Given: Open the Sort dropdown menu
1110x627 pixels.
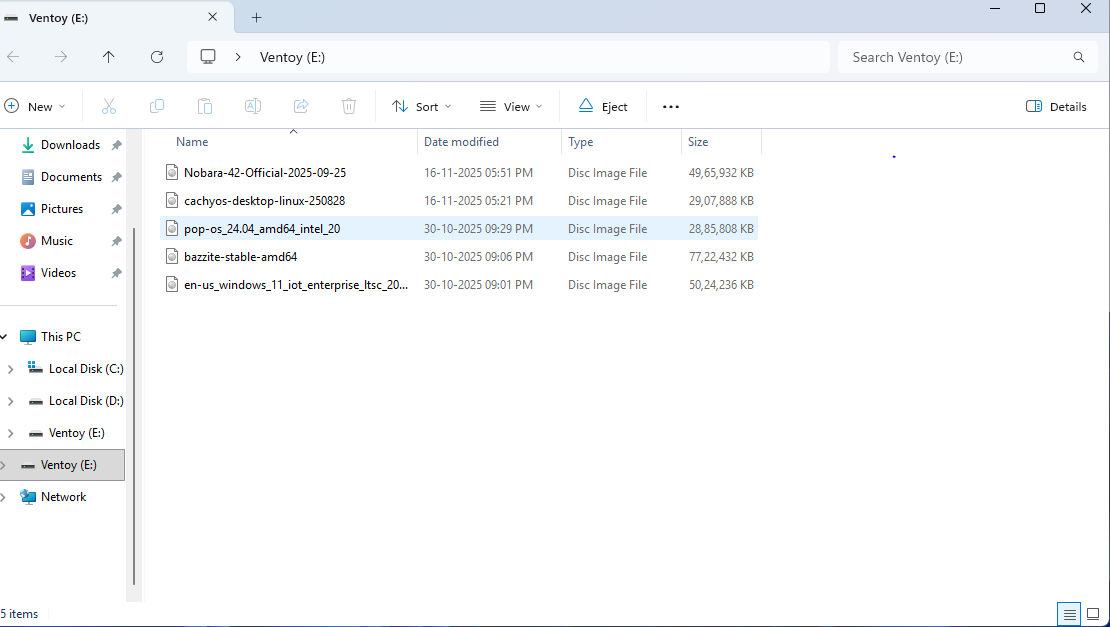Looking at the screenshot, I should (x=421, y=106).
